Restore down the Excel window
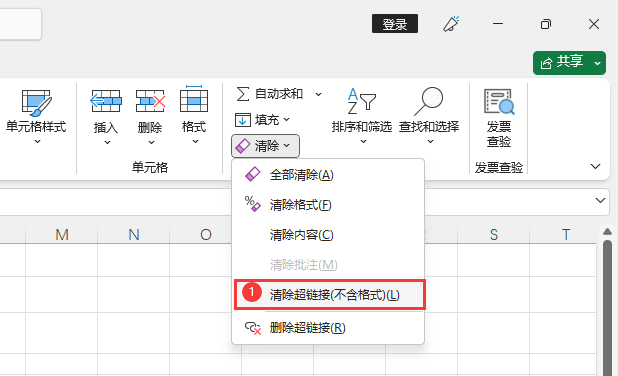The image size is (618, 376). (x=546, y=24)
